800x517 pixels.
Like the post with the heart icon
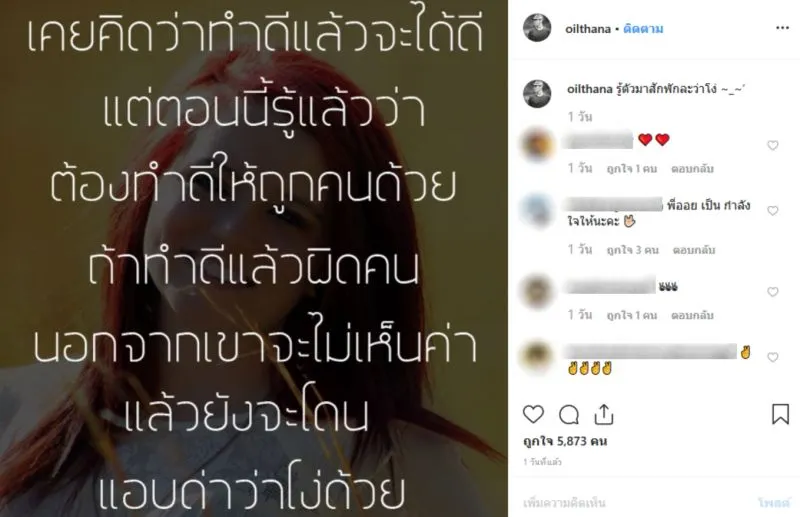tap(533, 414)
